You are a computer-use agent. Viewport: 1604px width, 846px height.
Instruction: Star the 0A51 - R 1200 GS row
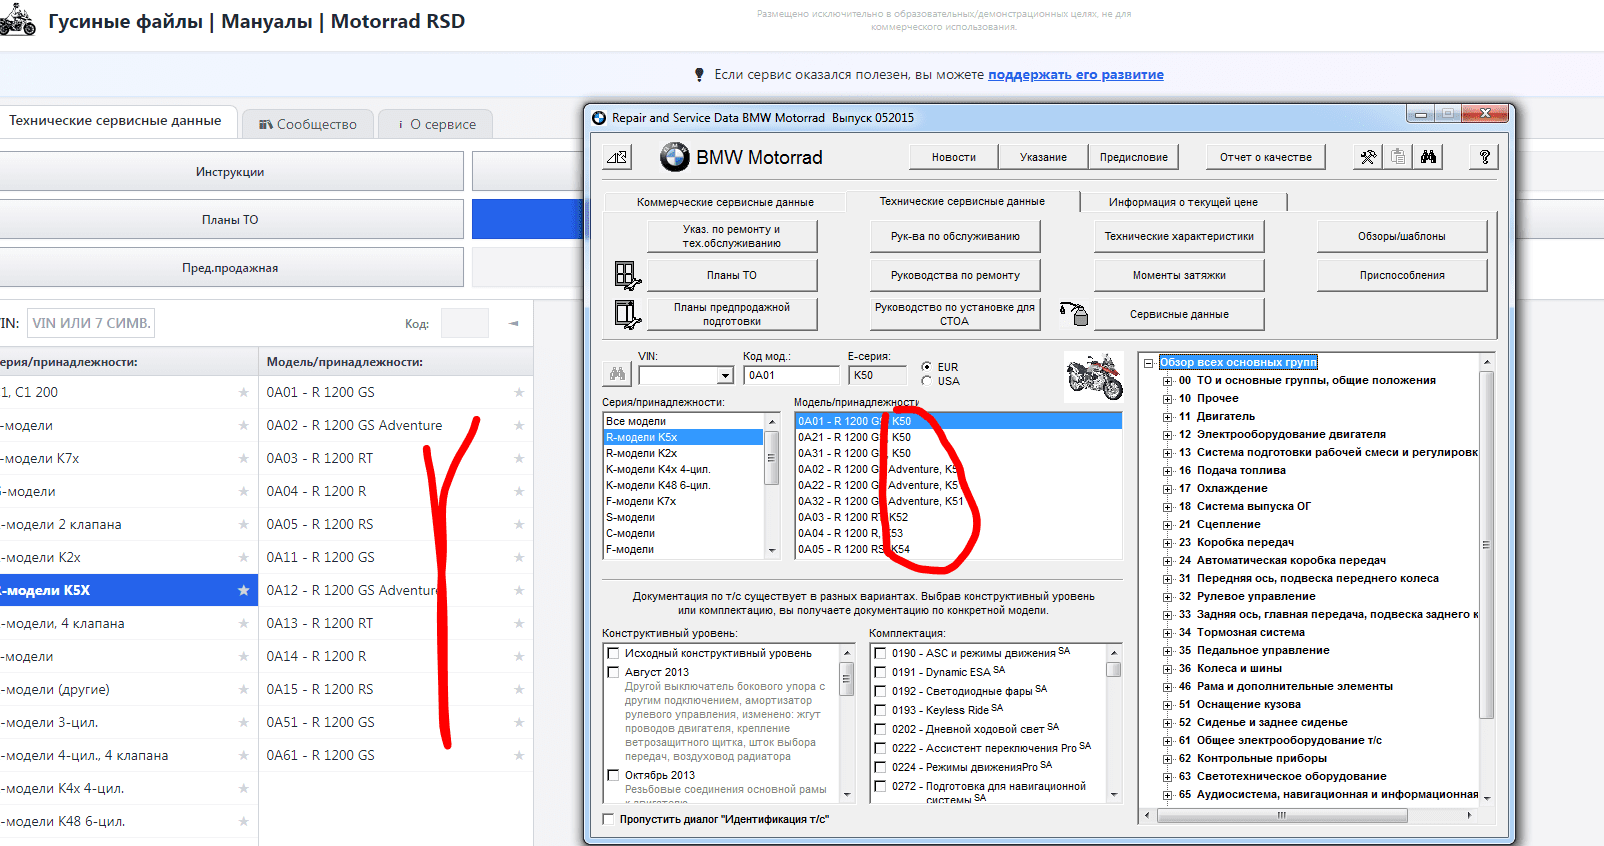click(519, 722)
